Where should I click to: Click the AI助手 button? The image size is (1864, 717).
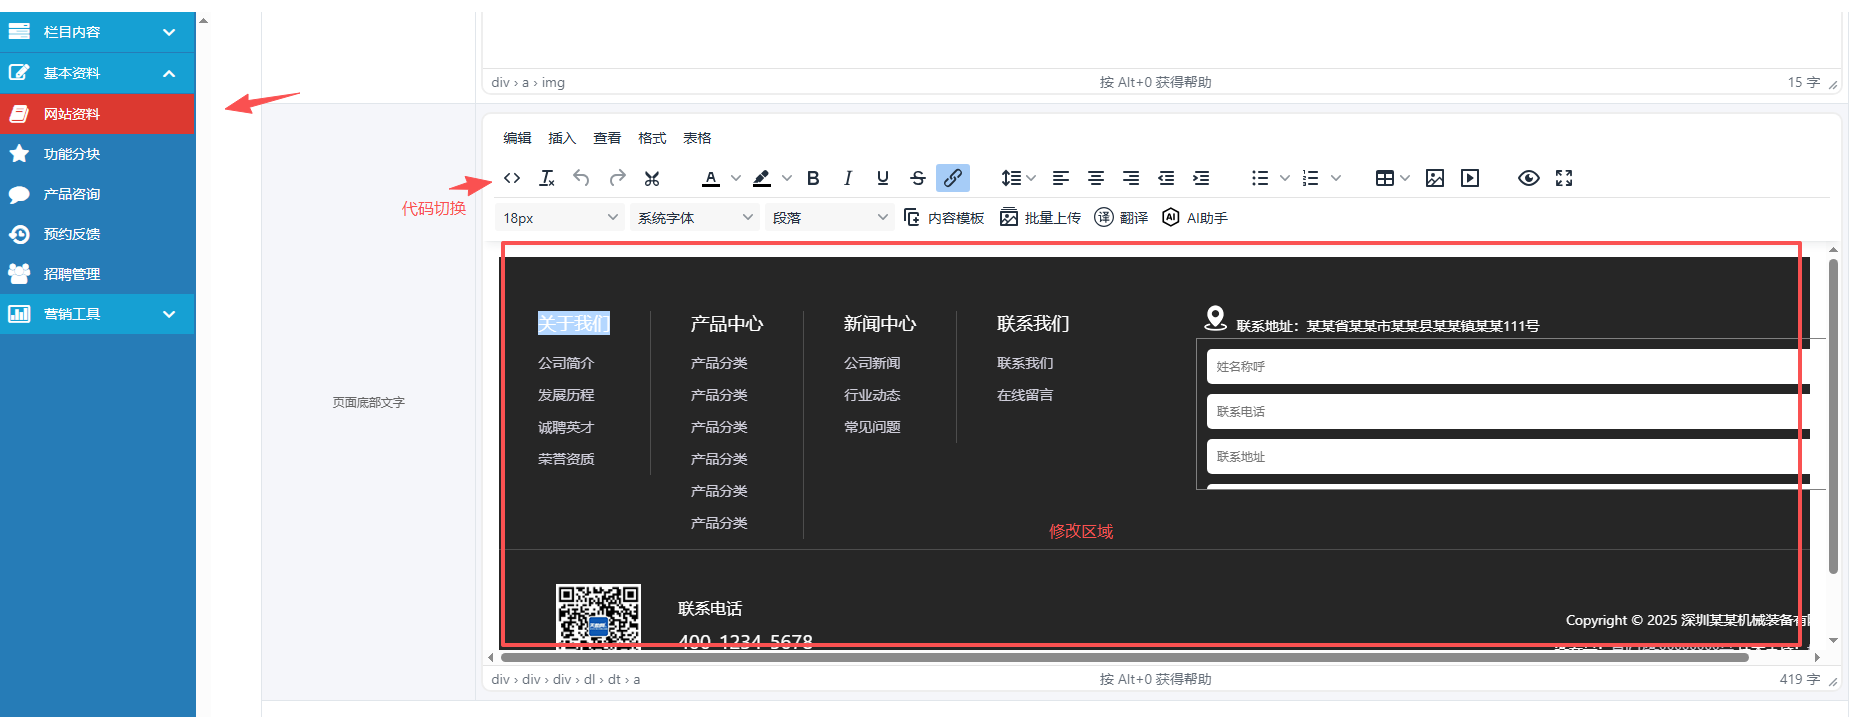coord(1195,218)
